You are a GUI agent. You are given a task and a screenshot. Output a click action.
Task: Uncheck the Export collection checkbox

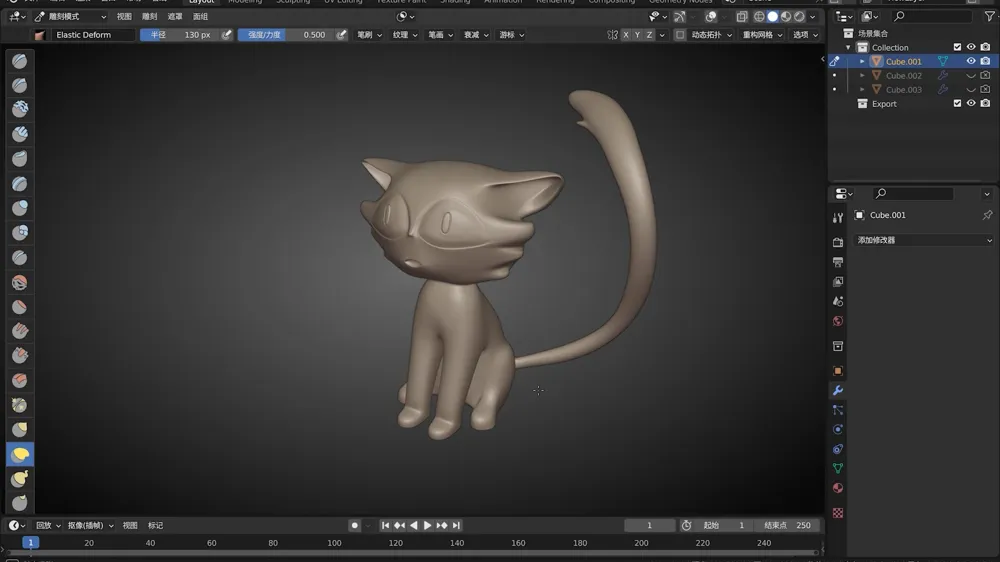(957, 103)
